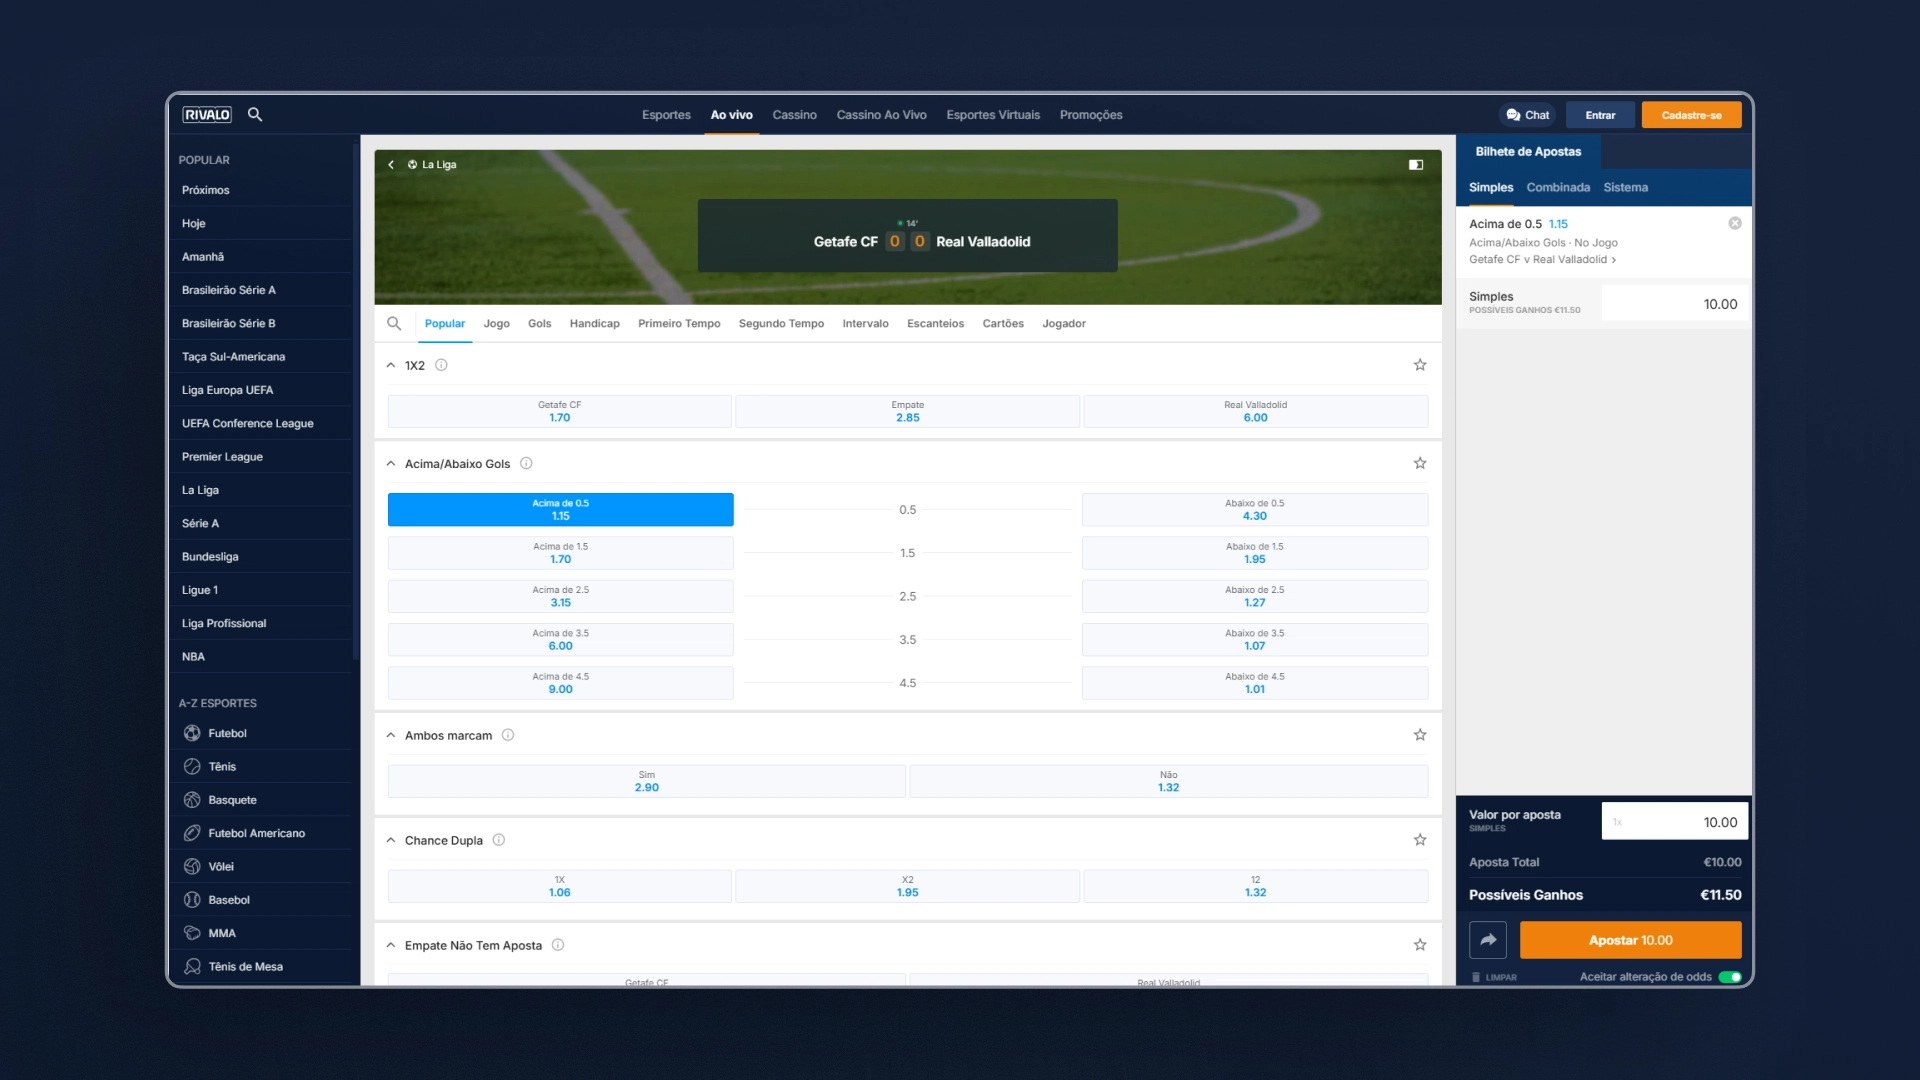
Task: Open Acima/Abaixo Gols info icon
Action: pos(526,463)
